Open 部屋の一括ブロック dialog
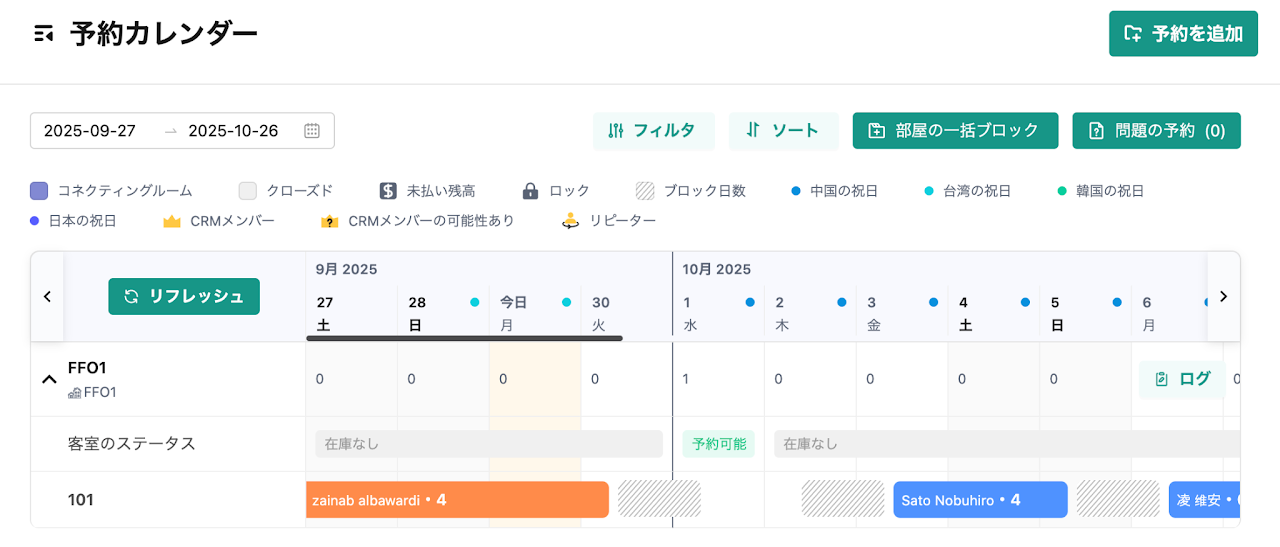The width and height of the screenshot is (1280, 547). click(955, 131)
